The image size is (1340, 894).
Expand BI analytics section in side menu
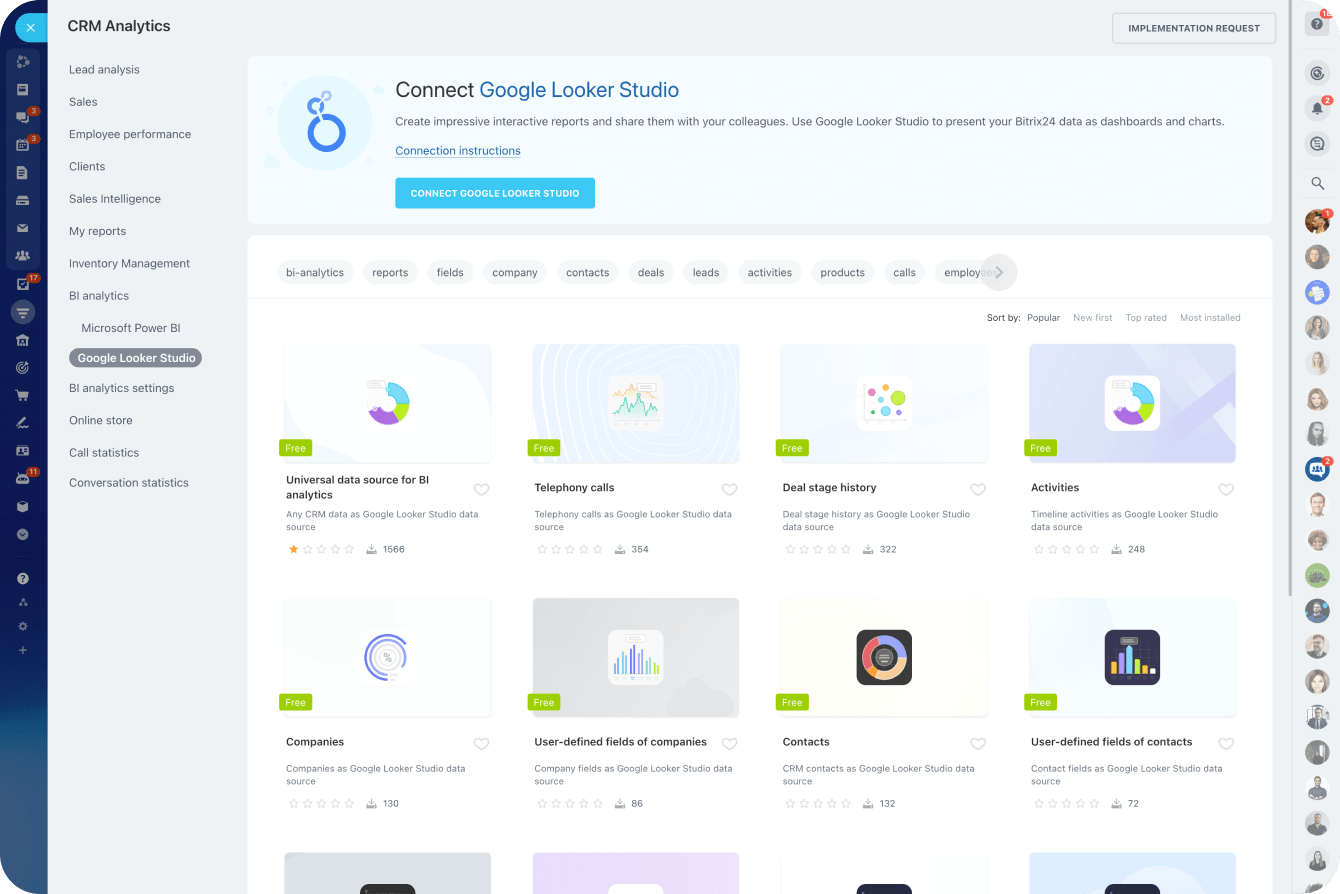click(x=99, y=296)
